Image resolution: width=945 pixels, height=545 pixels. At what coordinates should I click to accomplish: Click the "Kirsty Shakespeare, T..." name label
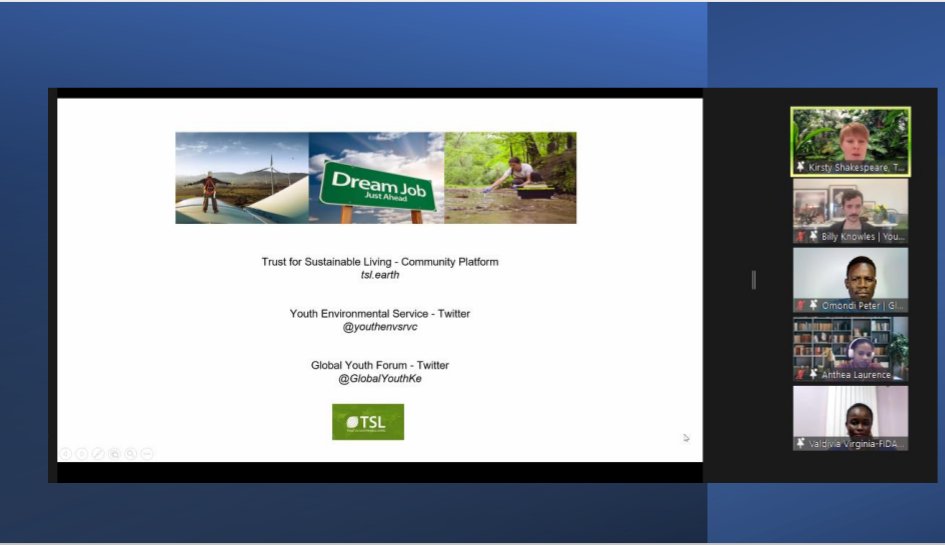coord(856,167)
